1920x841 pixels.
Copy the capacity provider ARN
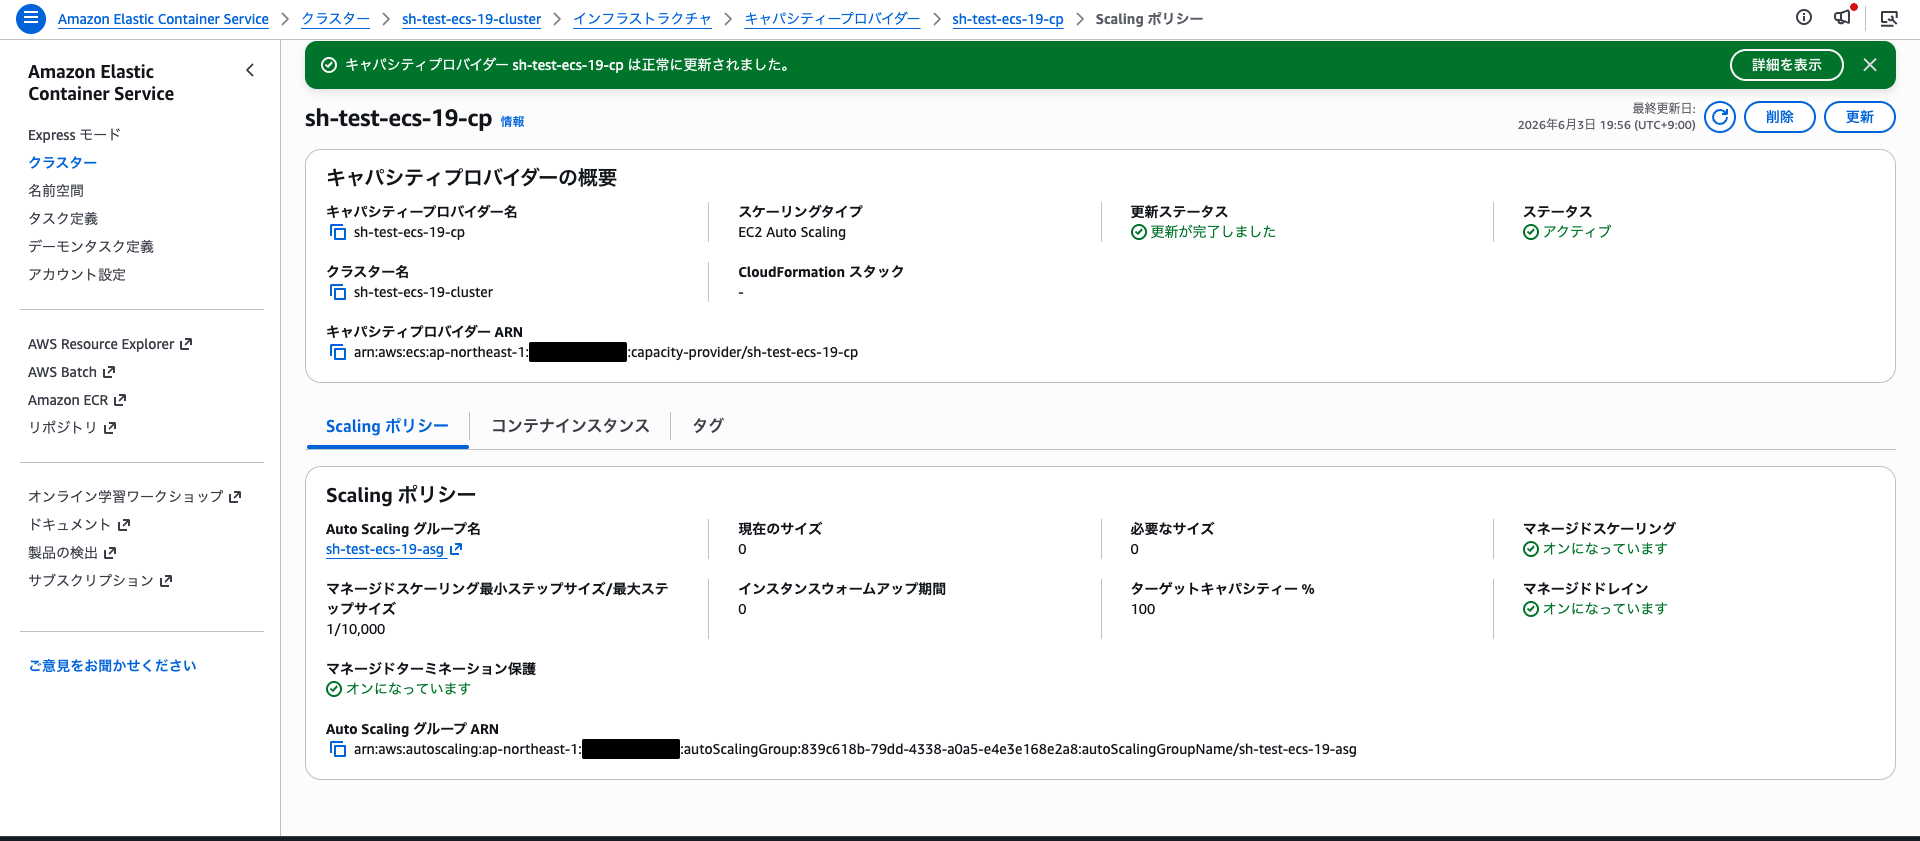[x=338, y=352]
